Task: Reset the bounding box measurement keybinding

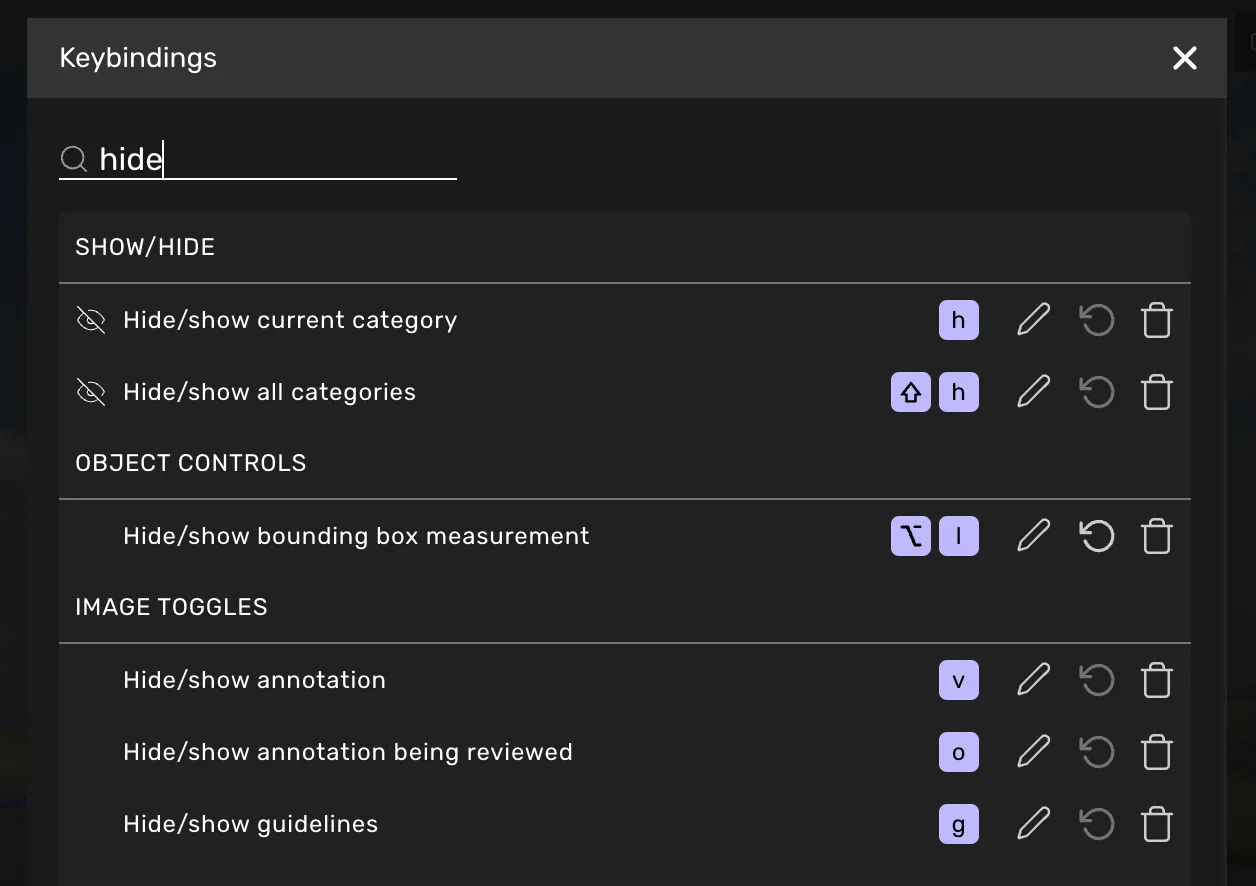Action: [x=1097, y=536]
